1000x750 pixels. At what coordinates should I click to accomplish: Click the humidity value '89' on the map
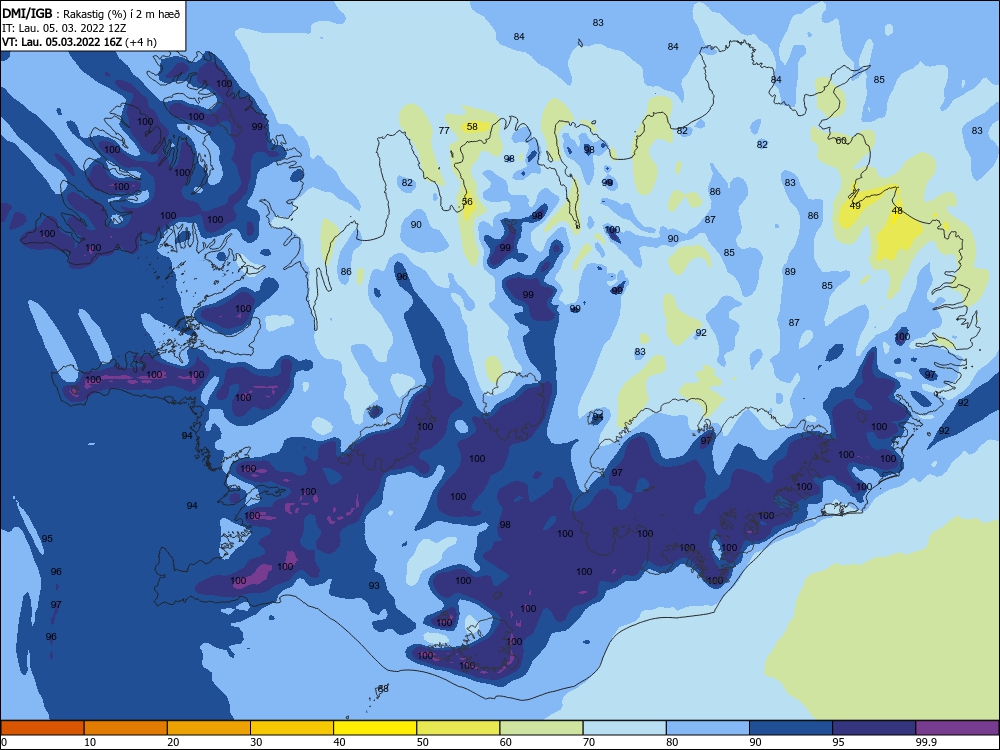790,272
